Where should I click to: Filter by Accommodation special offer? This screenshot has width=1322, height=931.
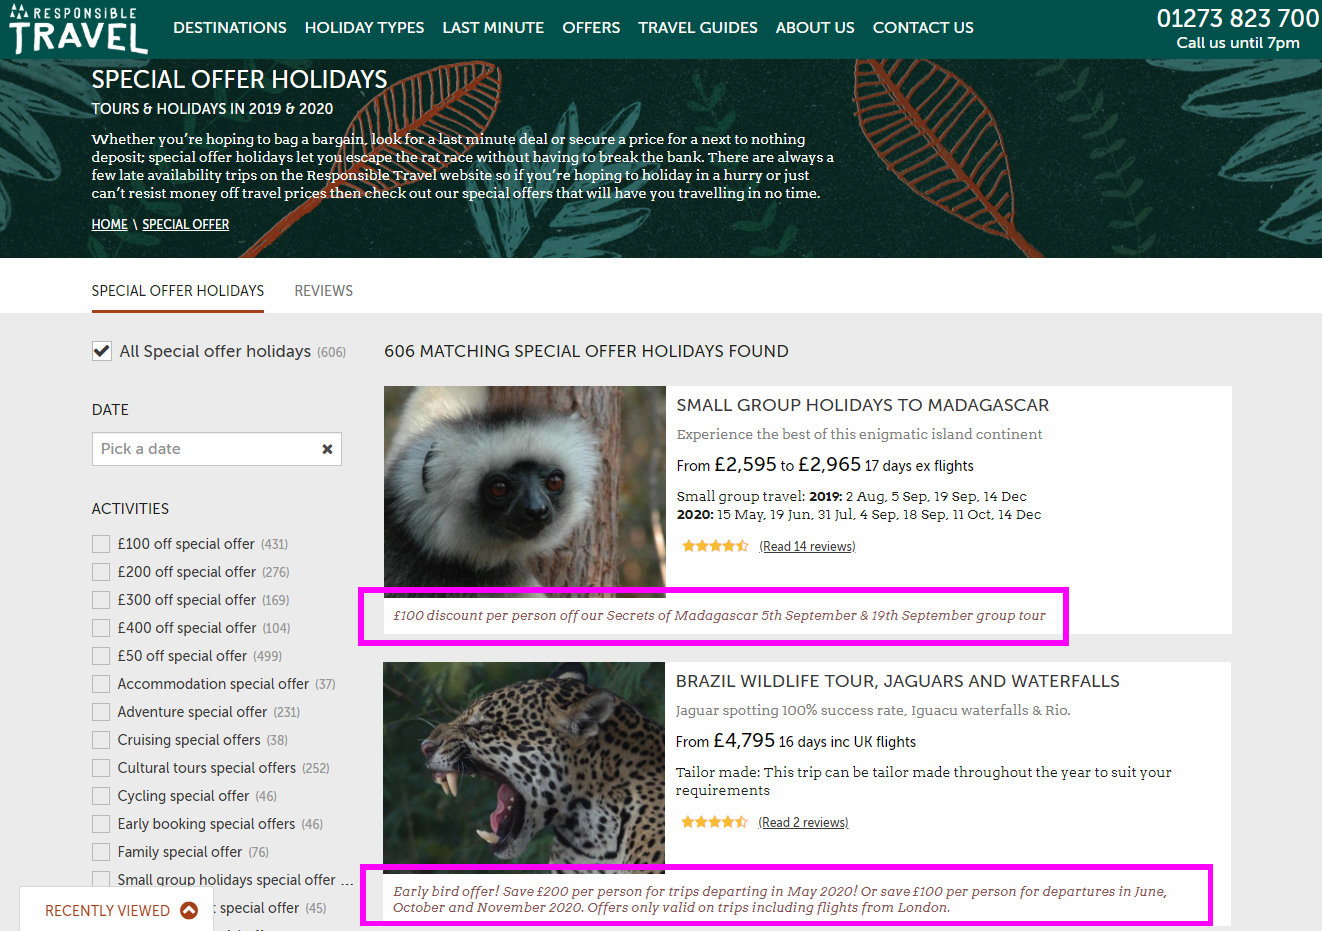[101, 684]
